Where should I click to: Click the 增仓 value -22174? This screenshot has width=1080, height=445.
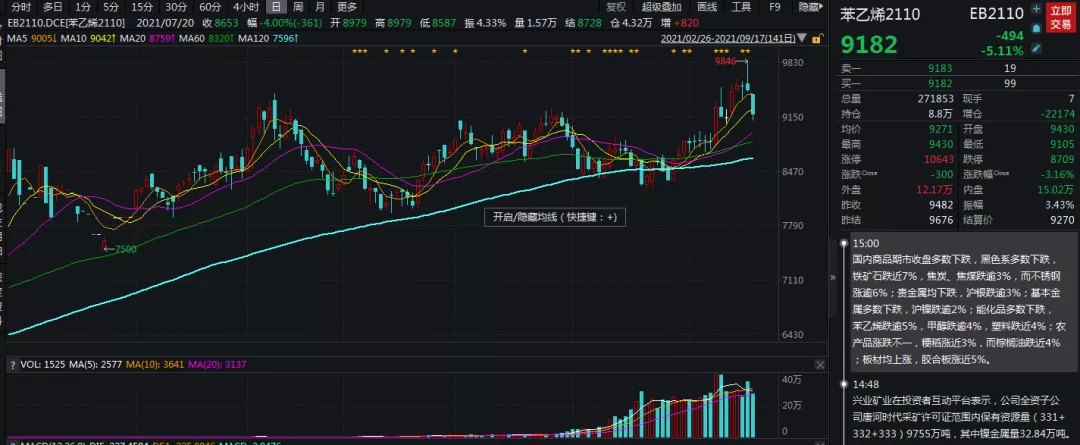click(x=1057, y=114)
